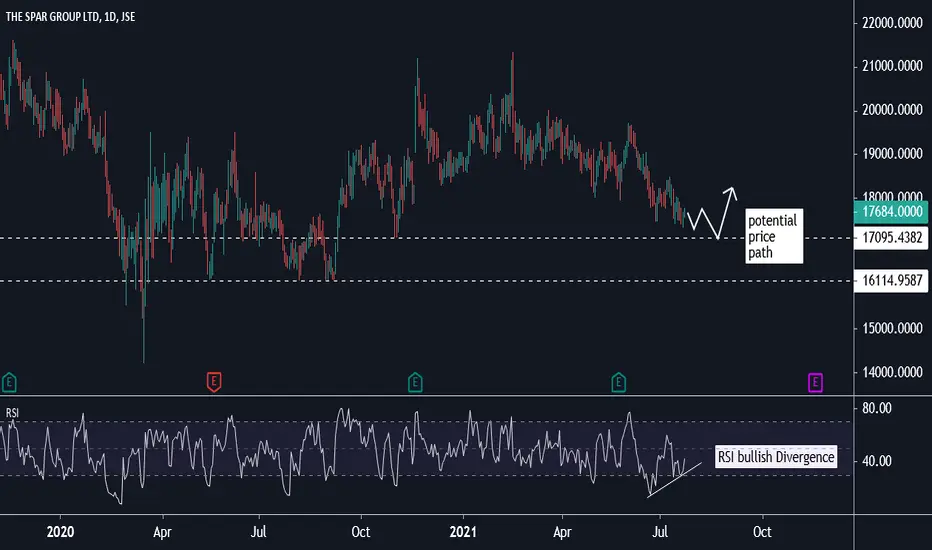Select the 17095.4382 horizontal line price label
The image size is (932, 550).
891,238
